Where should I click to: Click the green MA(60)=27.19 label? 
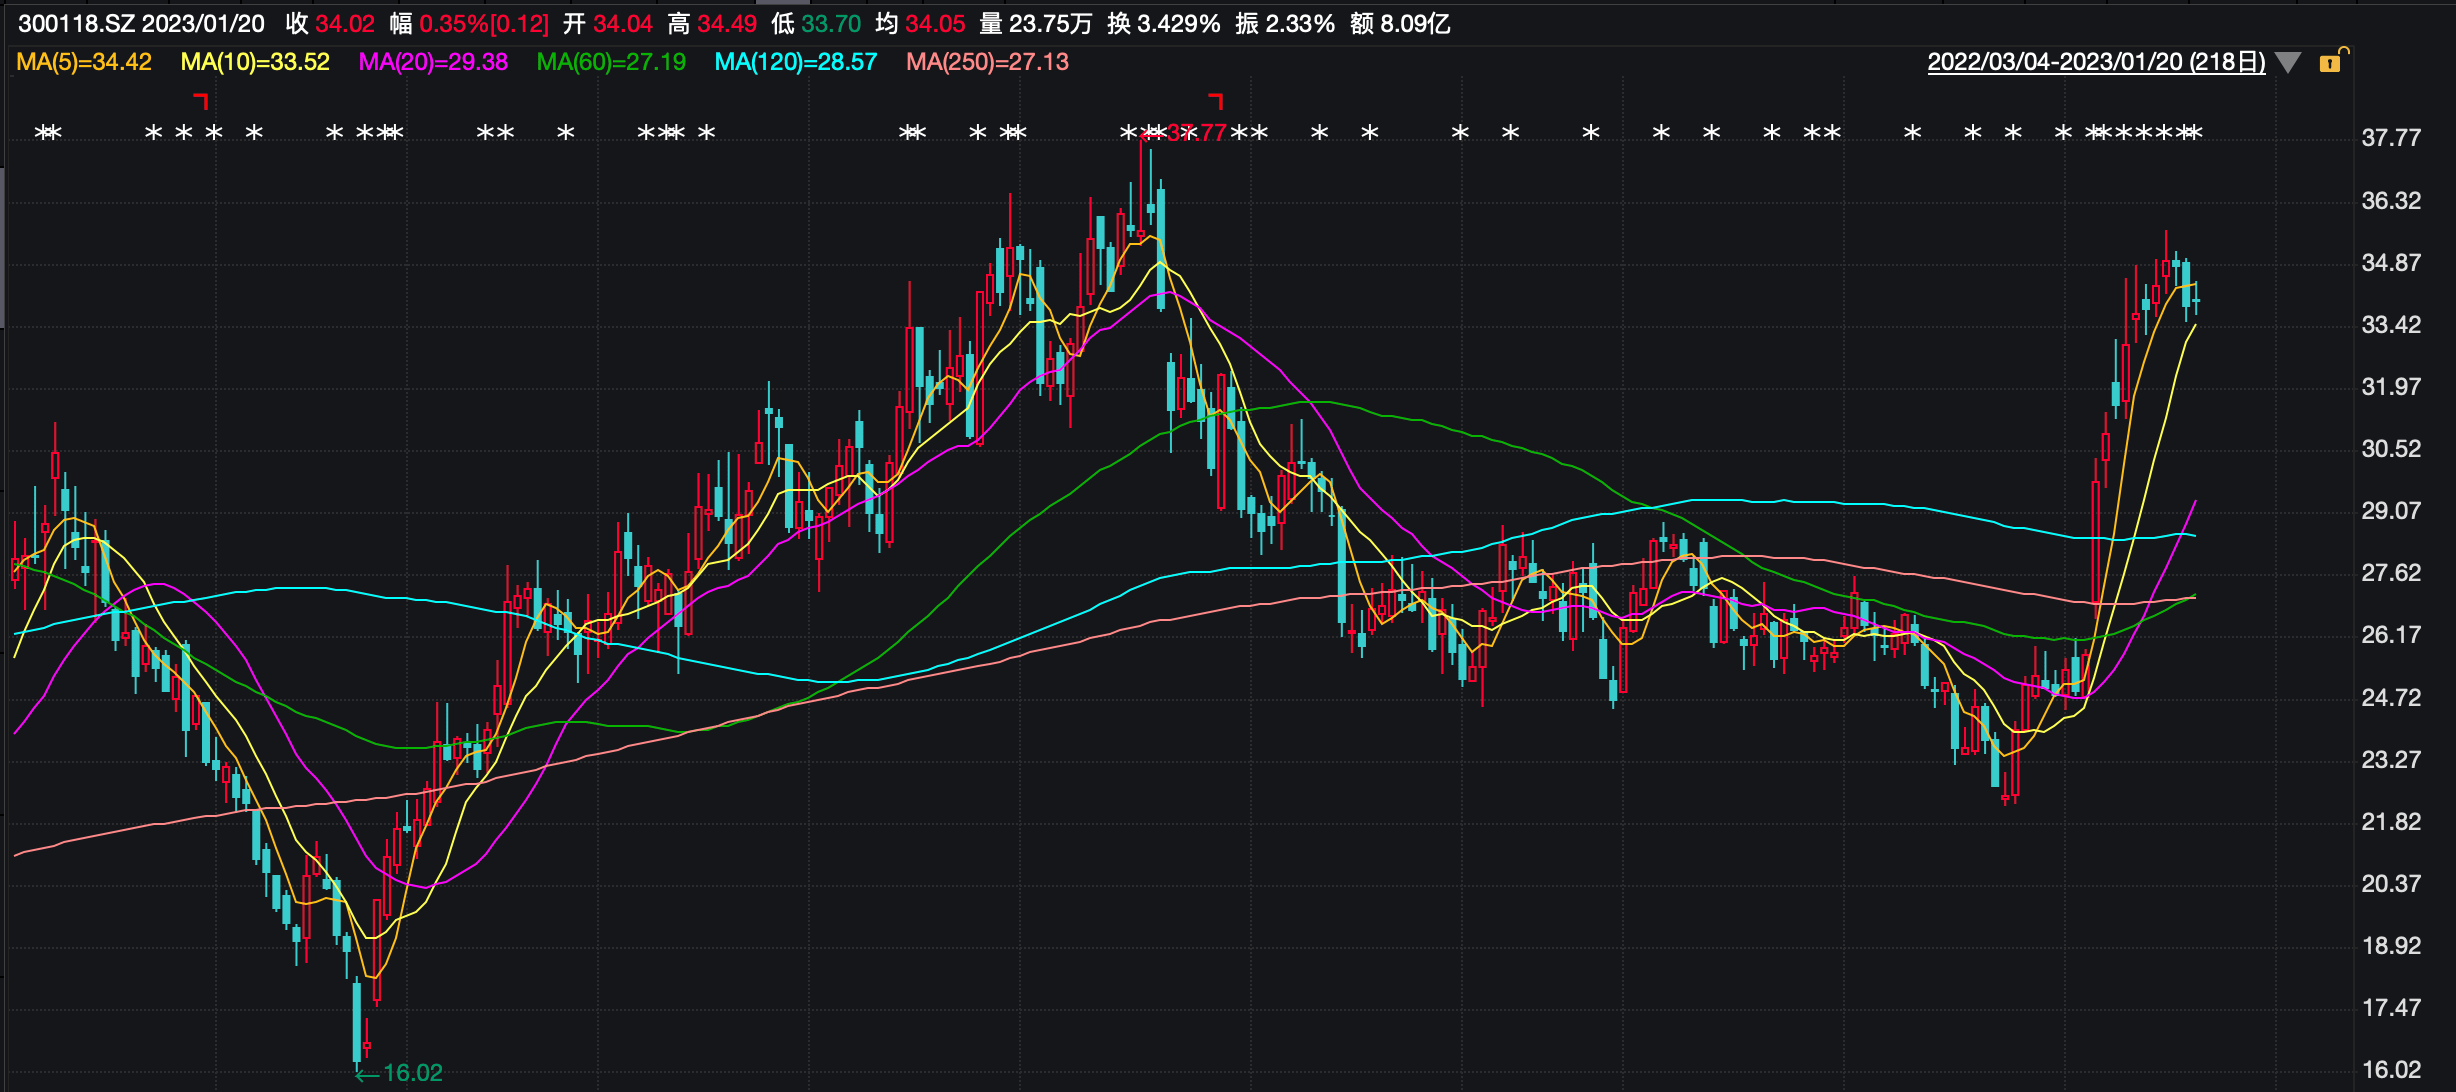(x=611, y=62)
